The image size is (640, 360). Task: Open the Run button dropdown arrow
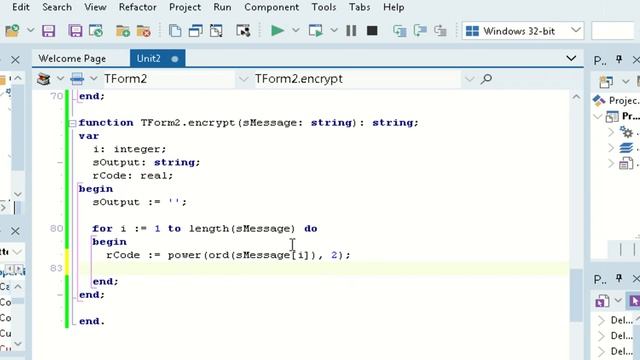(296, 30)
